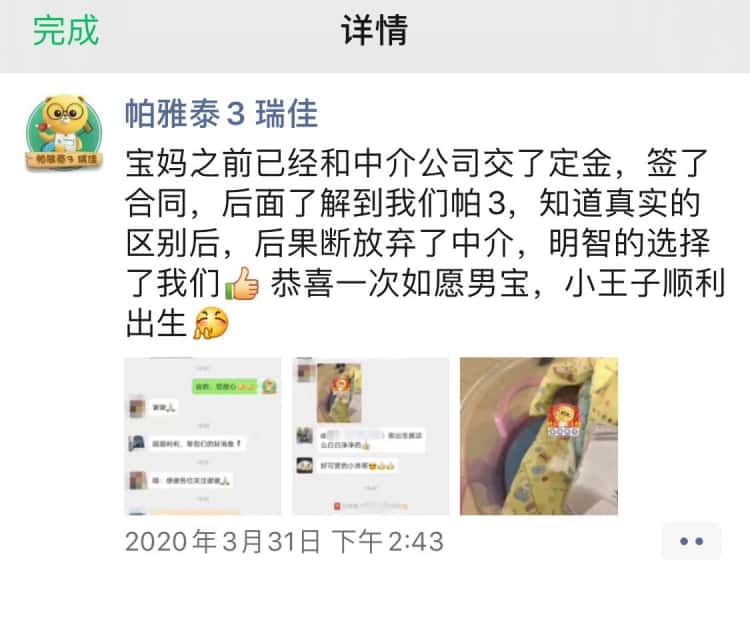Viewport: 750px width, 626px height.
Task: Open the first chat screenshot thumbnail
Action: [203, 436]
